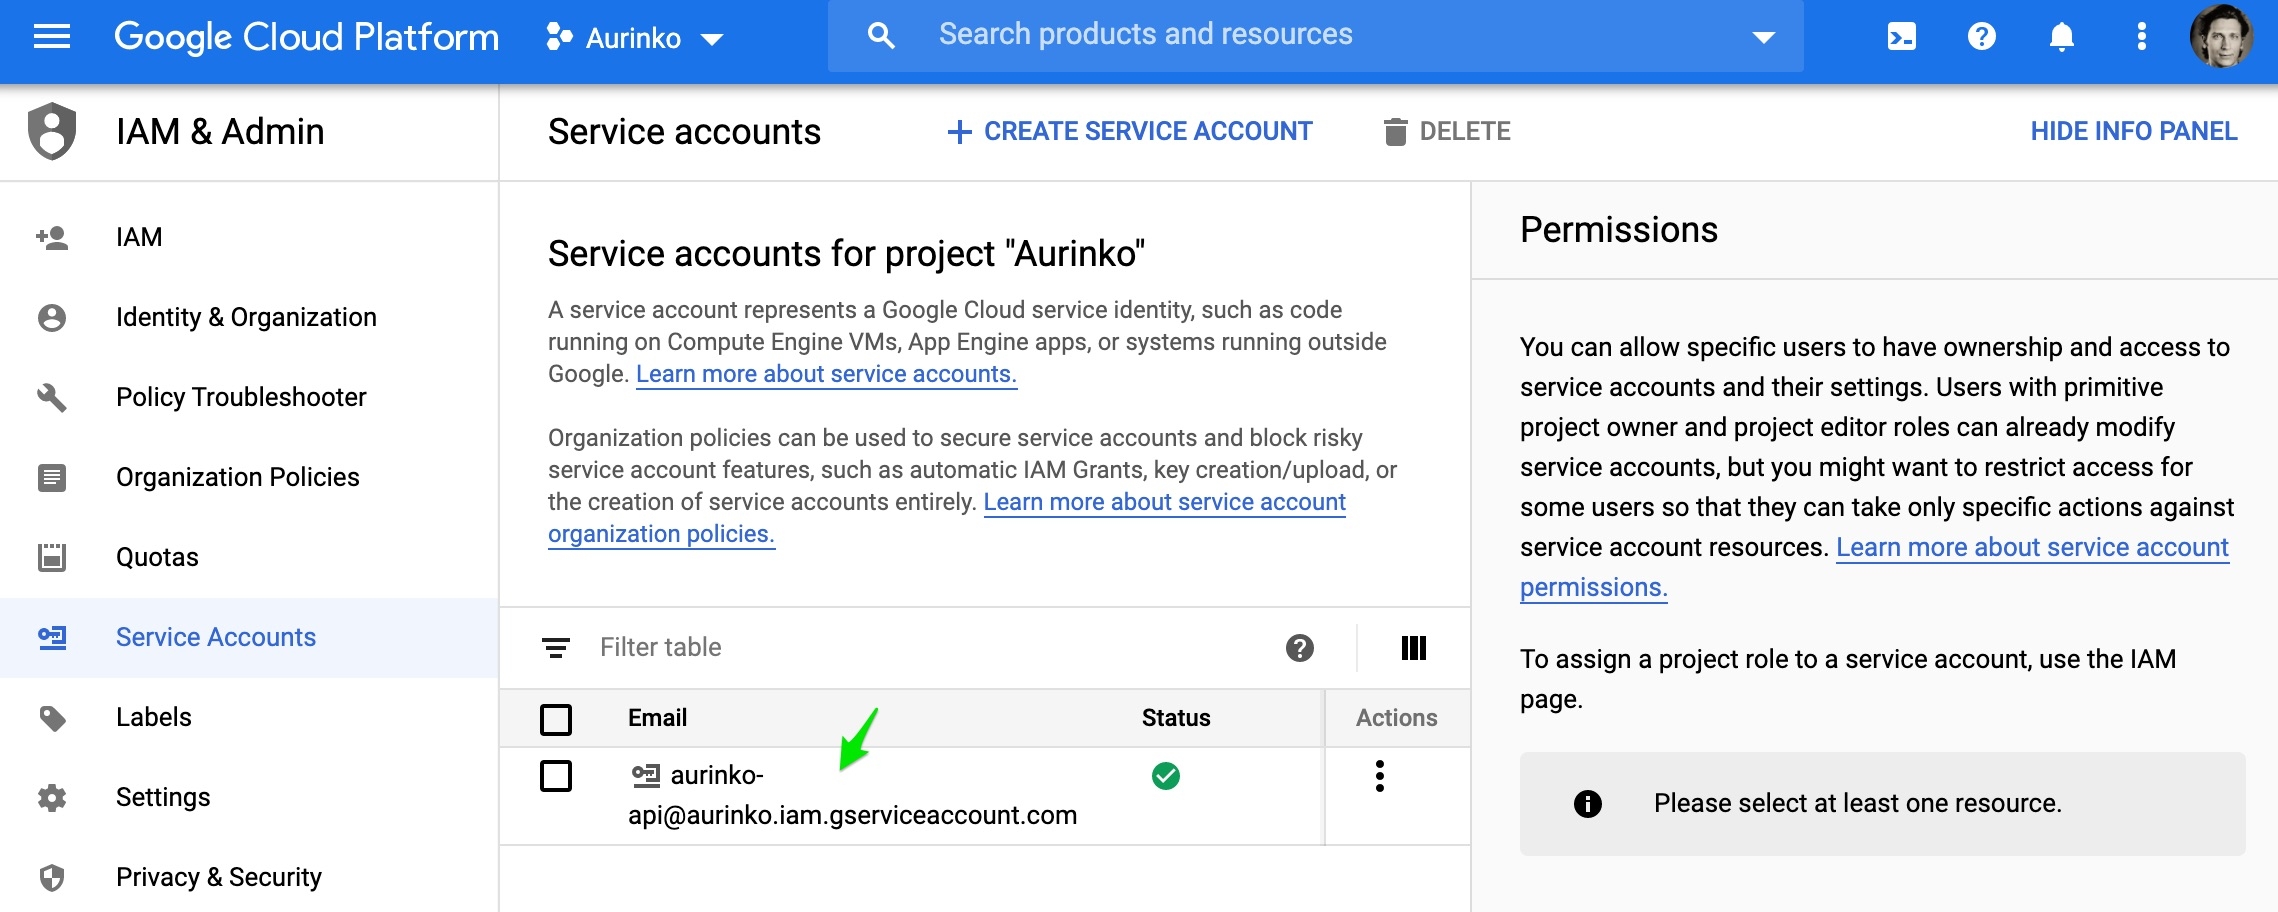
Task: Open Policy Troubleshooter in sidebar
Action: (241, 397)
